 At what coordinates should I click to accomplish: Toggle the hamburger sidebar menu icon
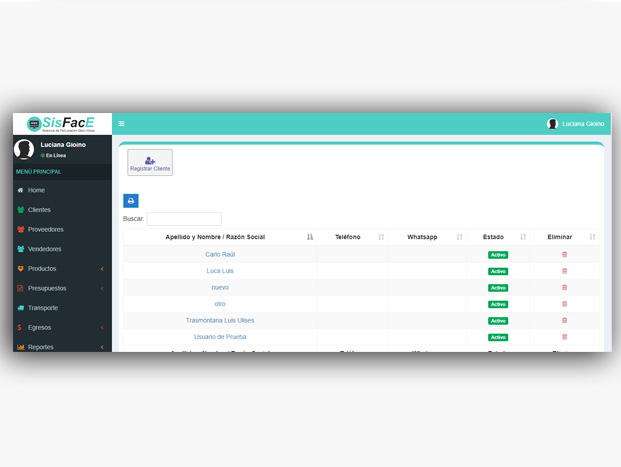click(121, 124)
